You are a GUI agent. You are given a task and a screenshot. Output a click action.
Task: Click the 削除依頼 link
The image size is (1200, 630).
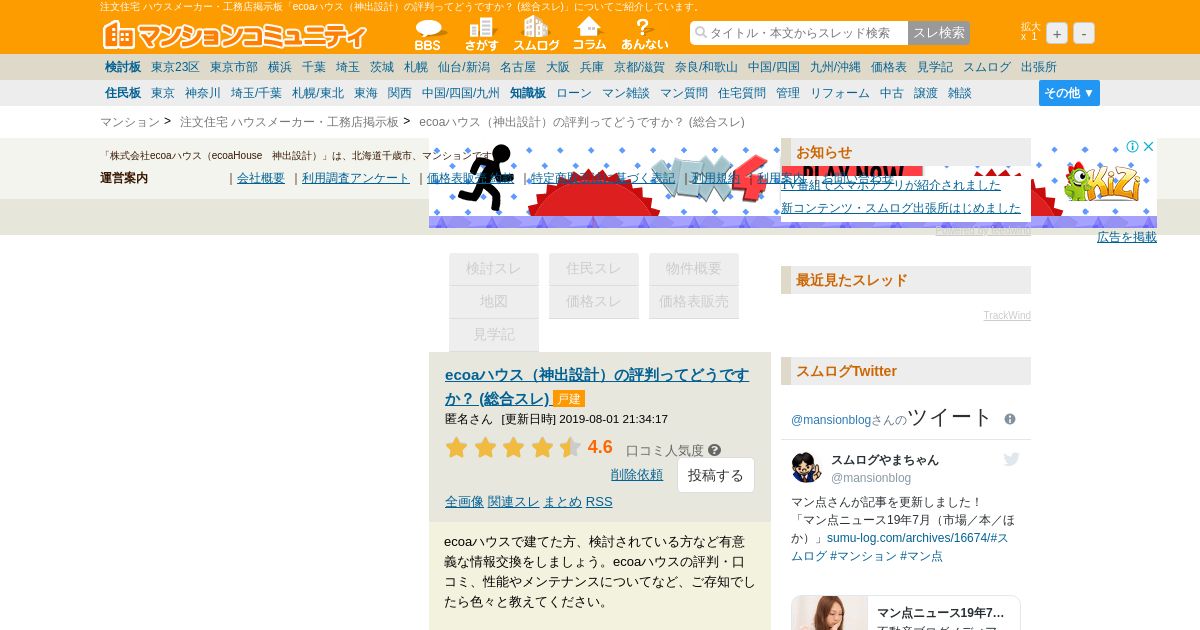tap(637, 474)
